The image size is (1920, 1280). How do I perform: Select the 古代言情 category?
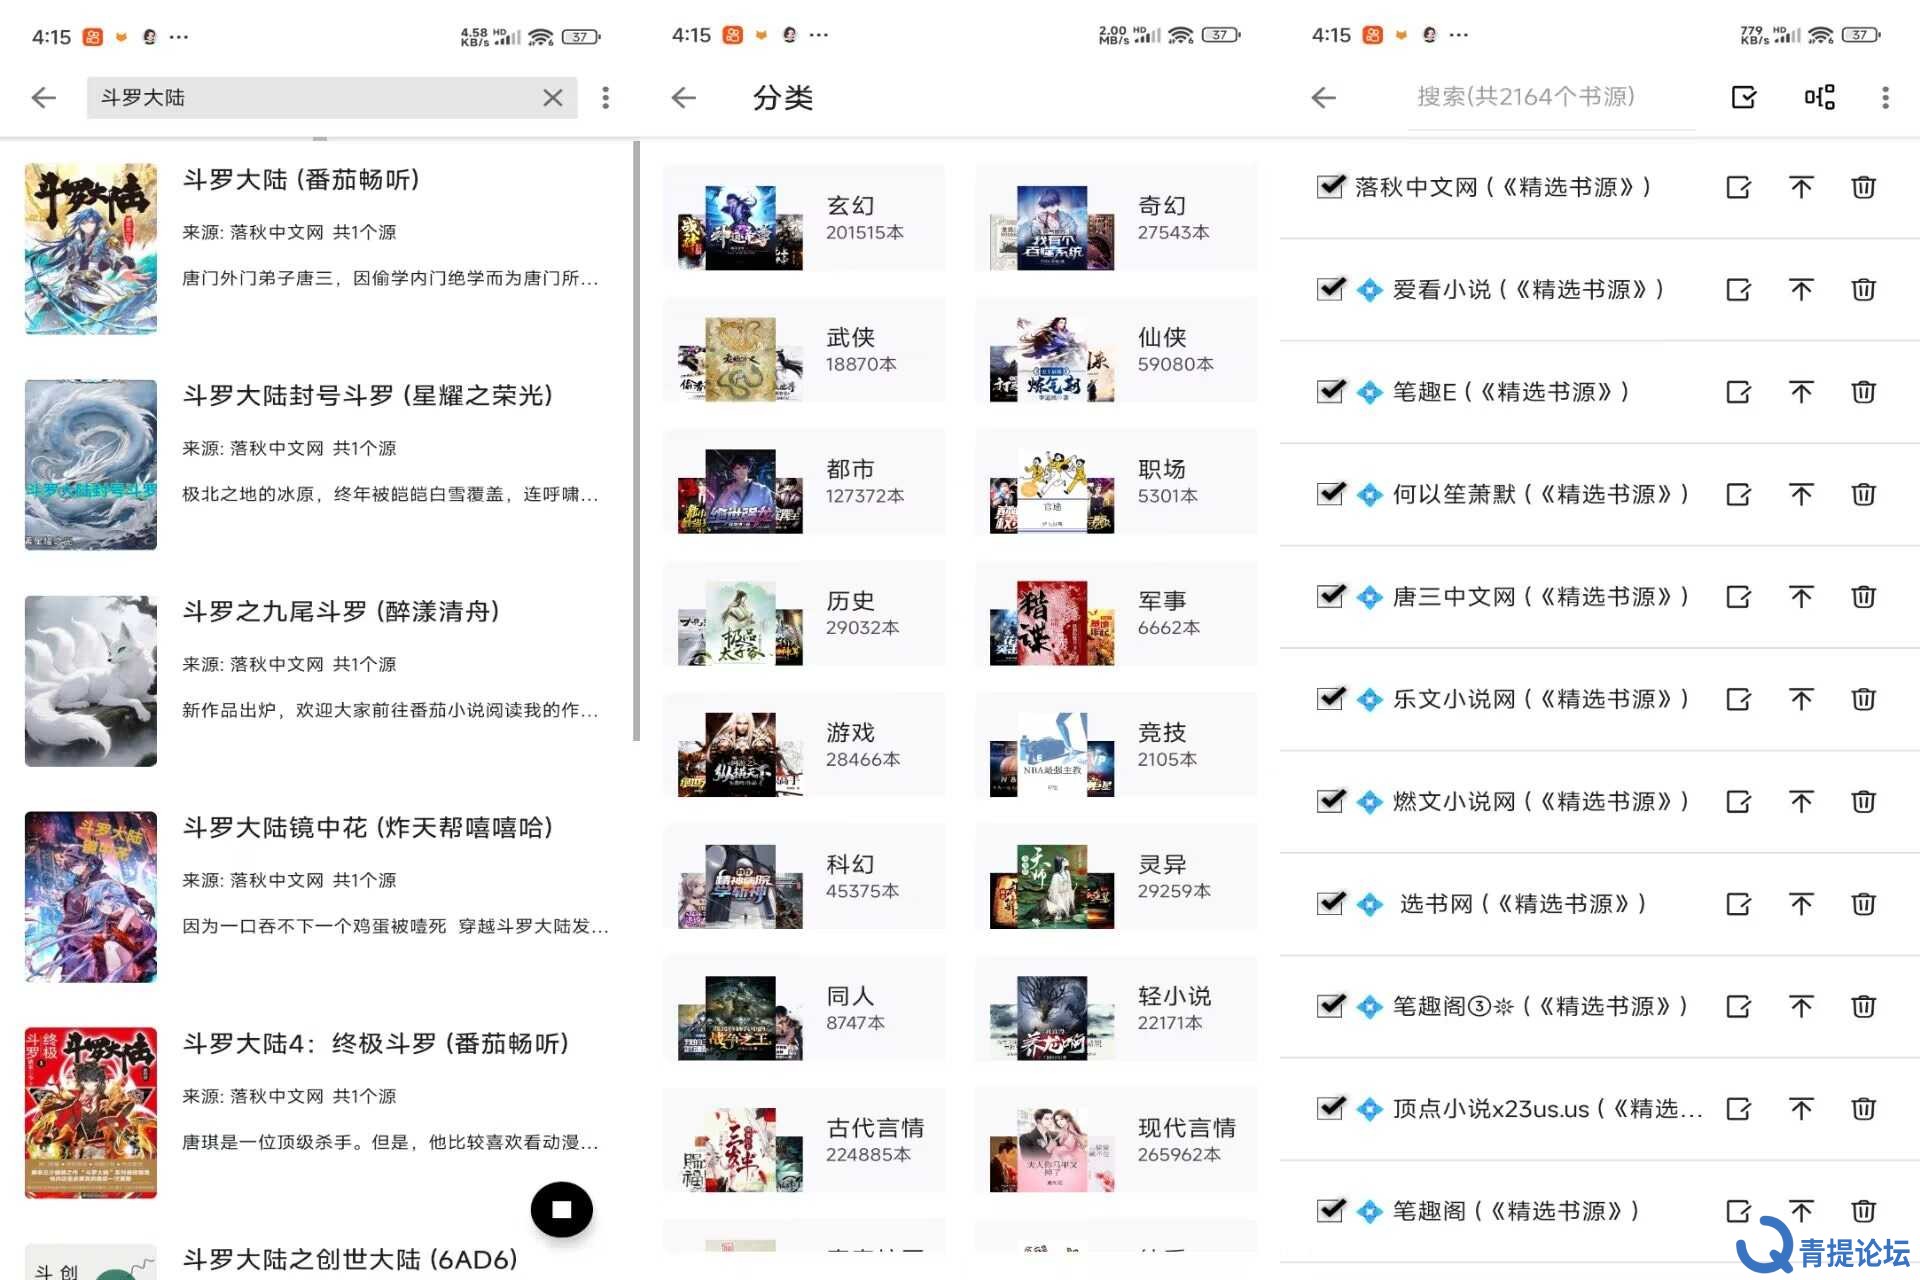pos(804,1141)
